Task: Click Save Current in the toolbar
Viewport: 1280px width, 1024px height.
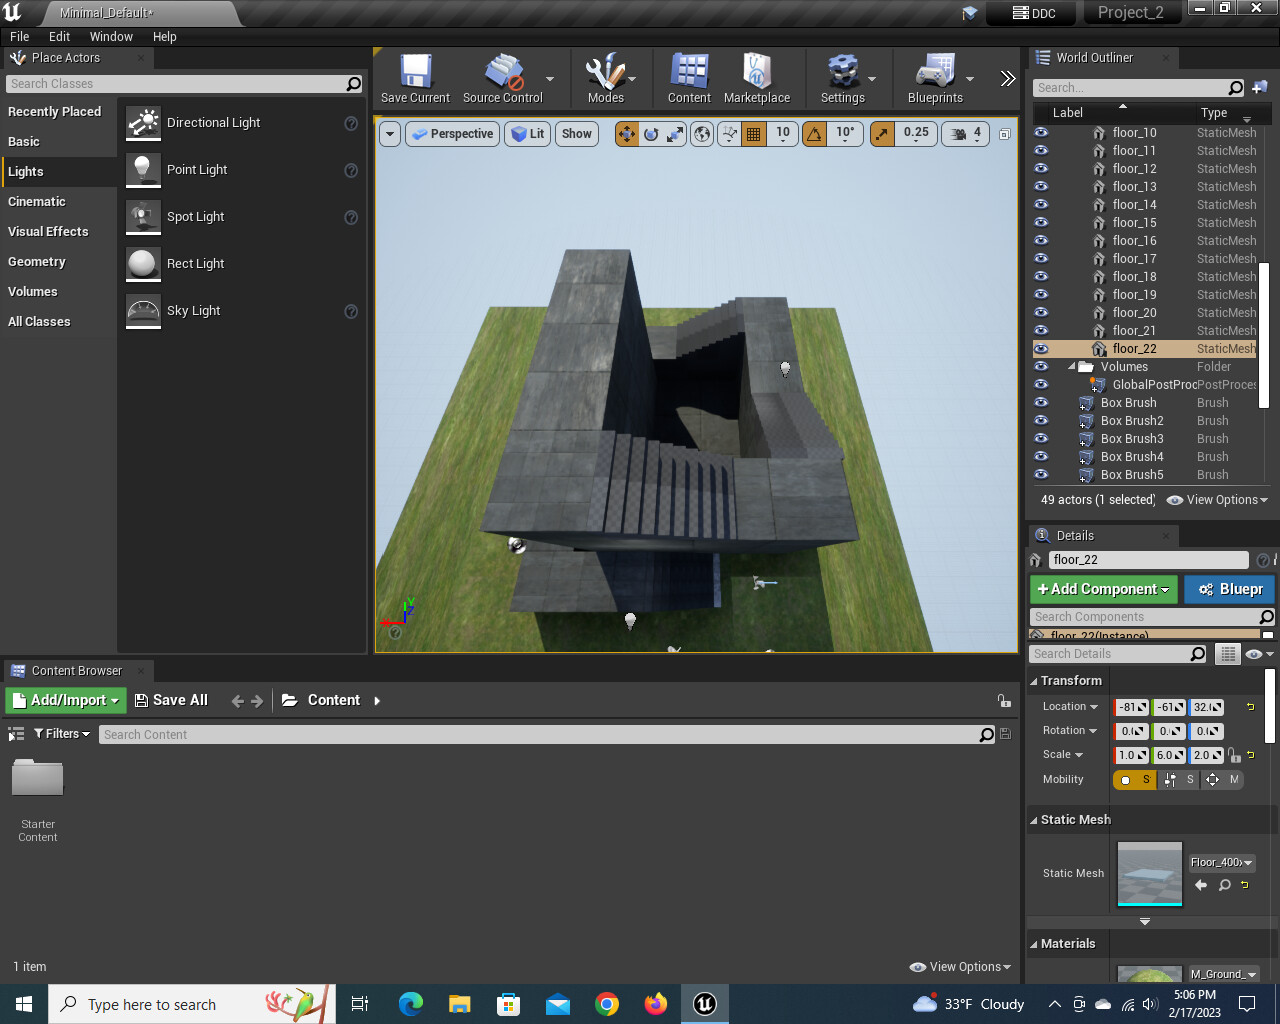Action: click(414, 78)
